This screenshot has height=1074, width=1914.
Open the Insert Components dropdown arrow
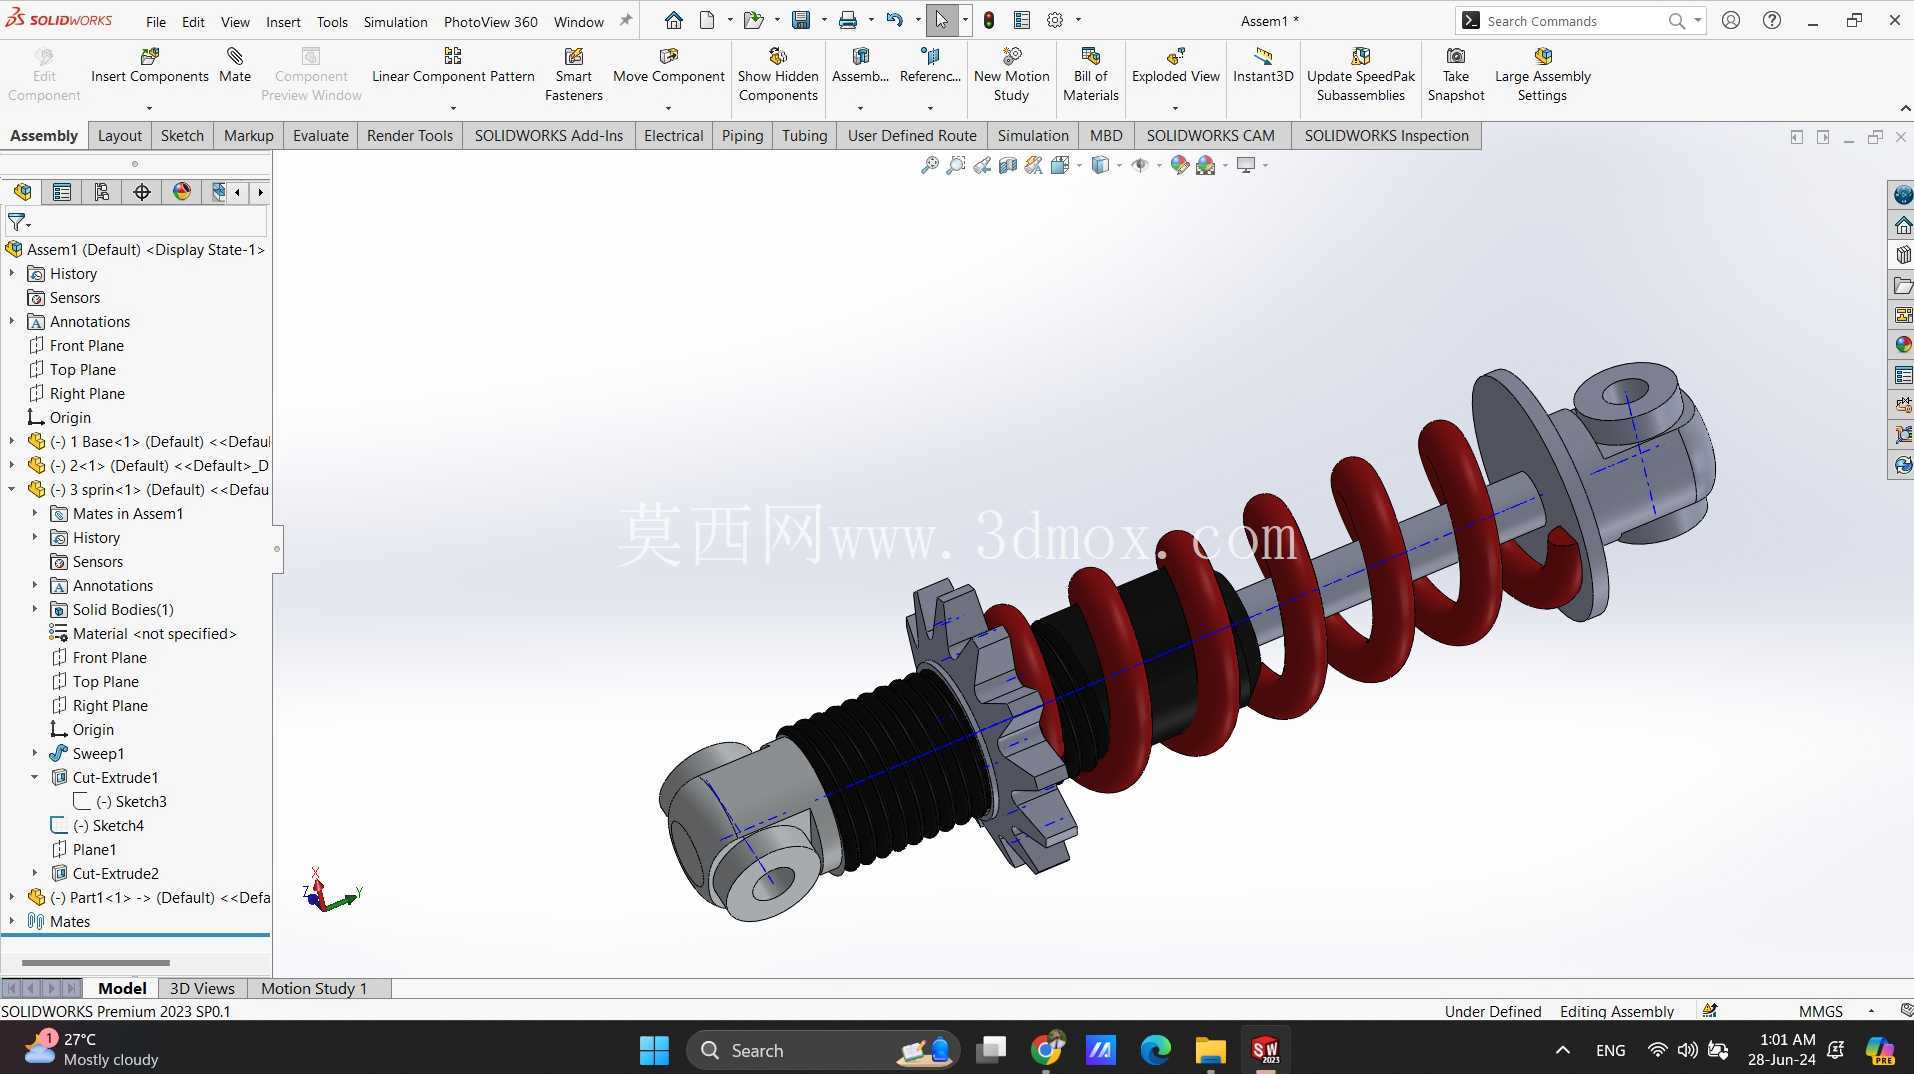pos(149,108)
